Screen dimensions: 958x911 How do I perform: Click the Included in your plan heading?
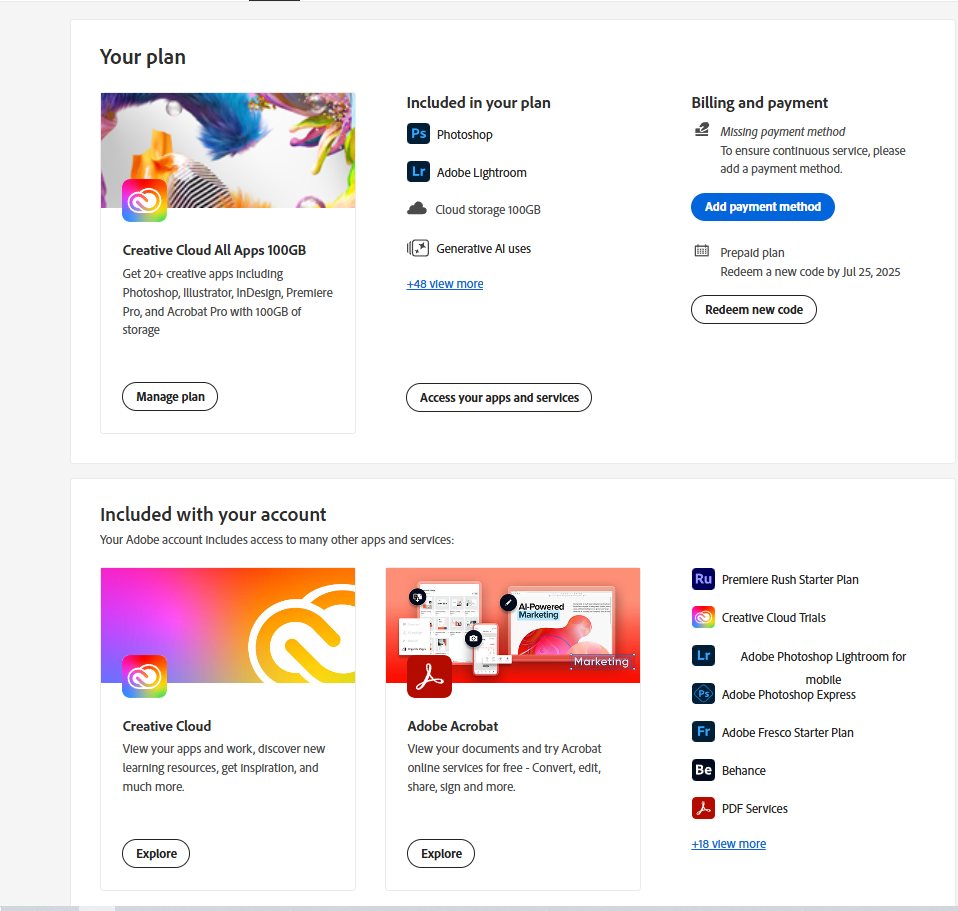(x=478, y=103)
